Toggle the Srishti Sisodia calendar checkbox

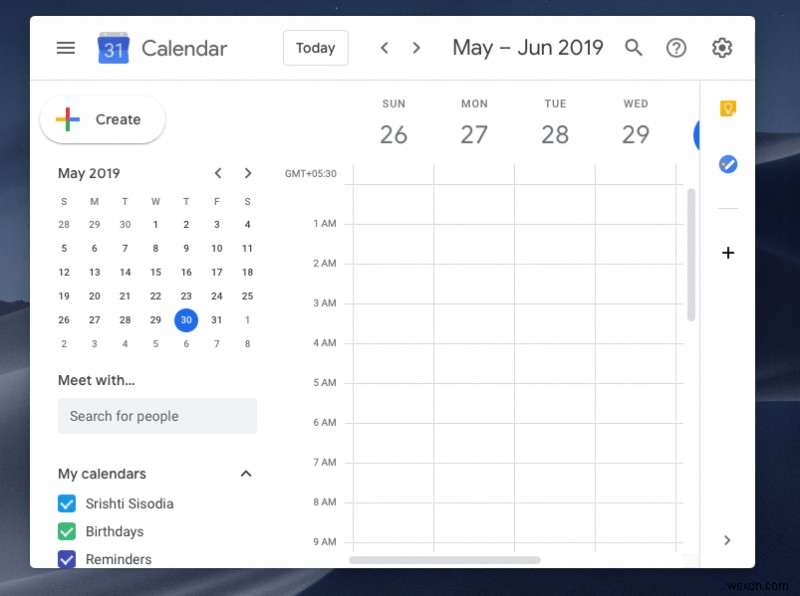(67, 504)
